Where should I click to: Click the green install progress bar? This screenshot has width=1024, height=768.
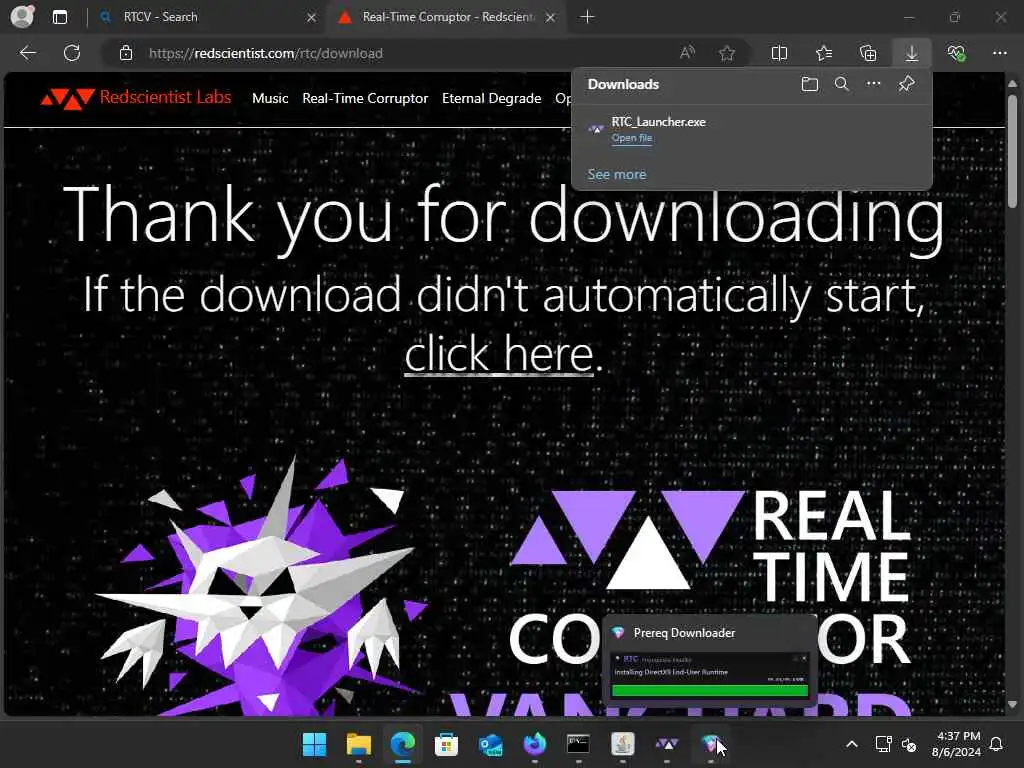point(710,690)
